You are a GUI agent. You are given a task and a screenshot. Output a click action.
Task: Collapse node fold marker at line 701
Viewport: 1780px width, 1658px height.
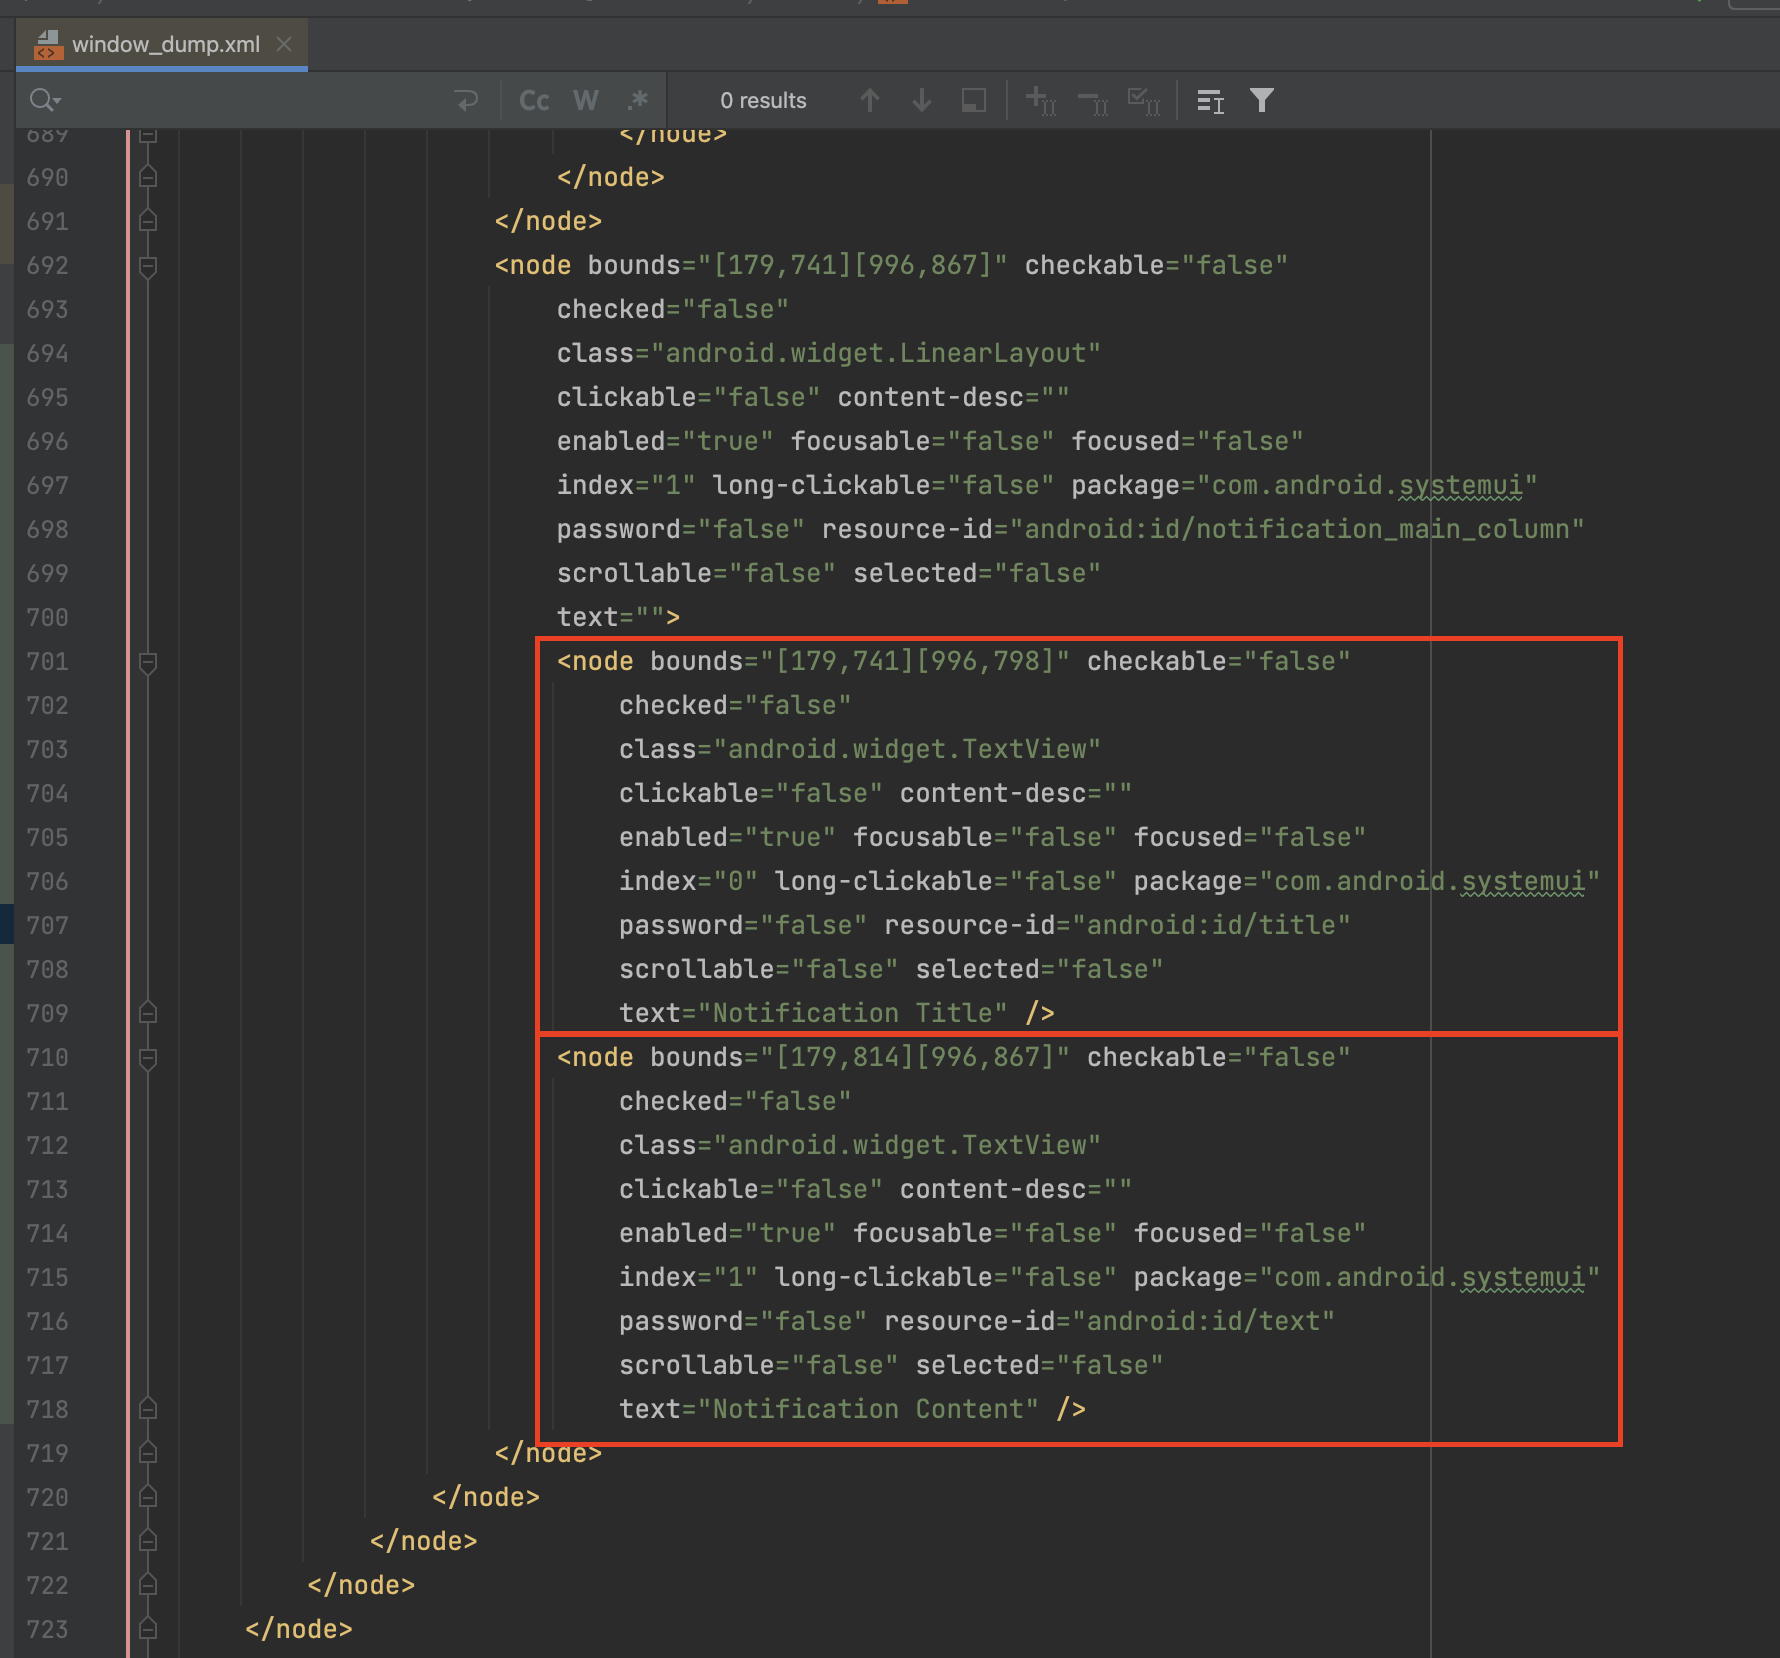[148, 662]
